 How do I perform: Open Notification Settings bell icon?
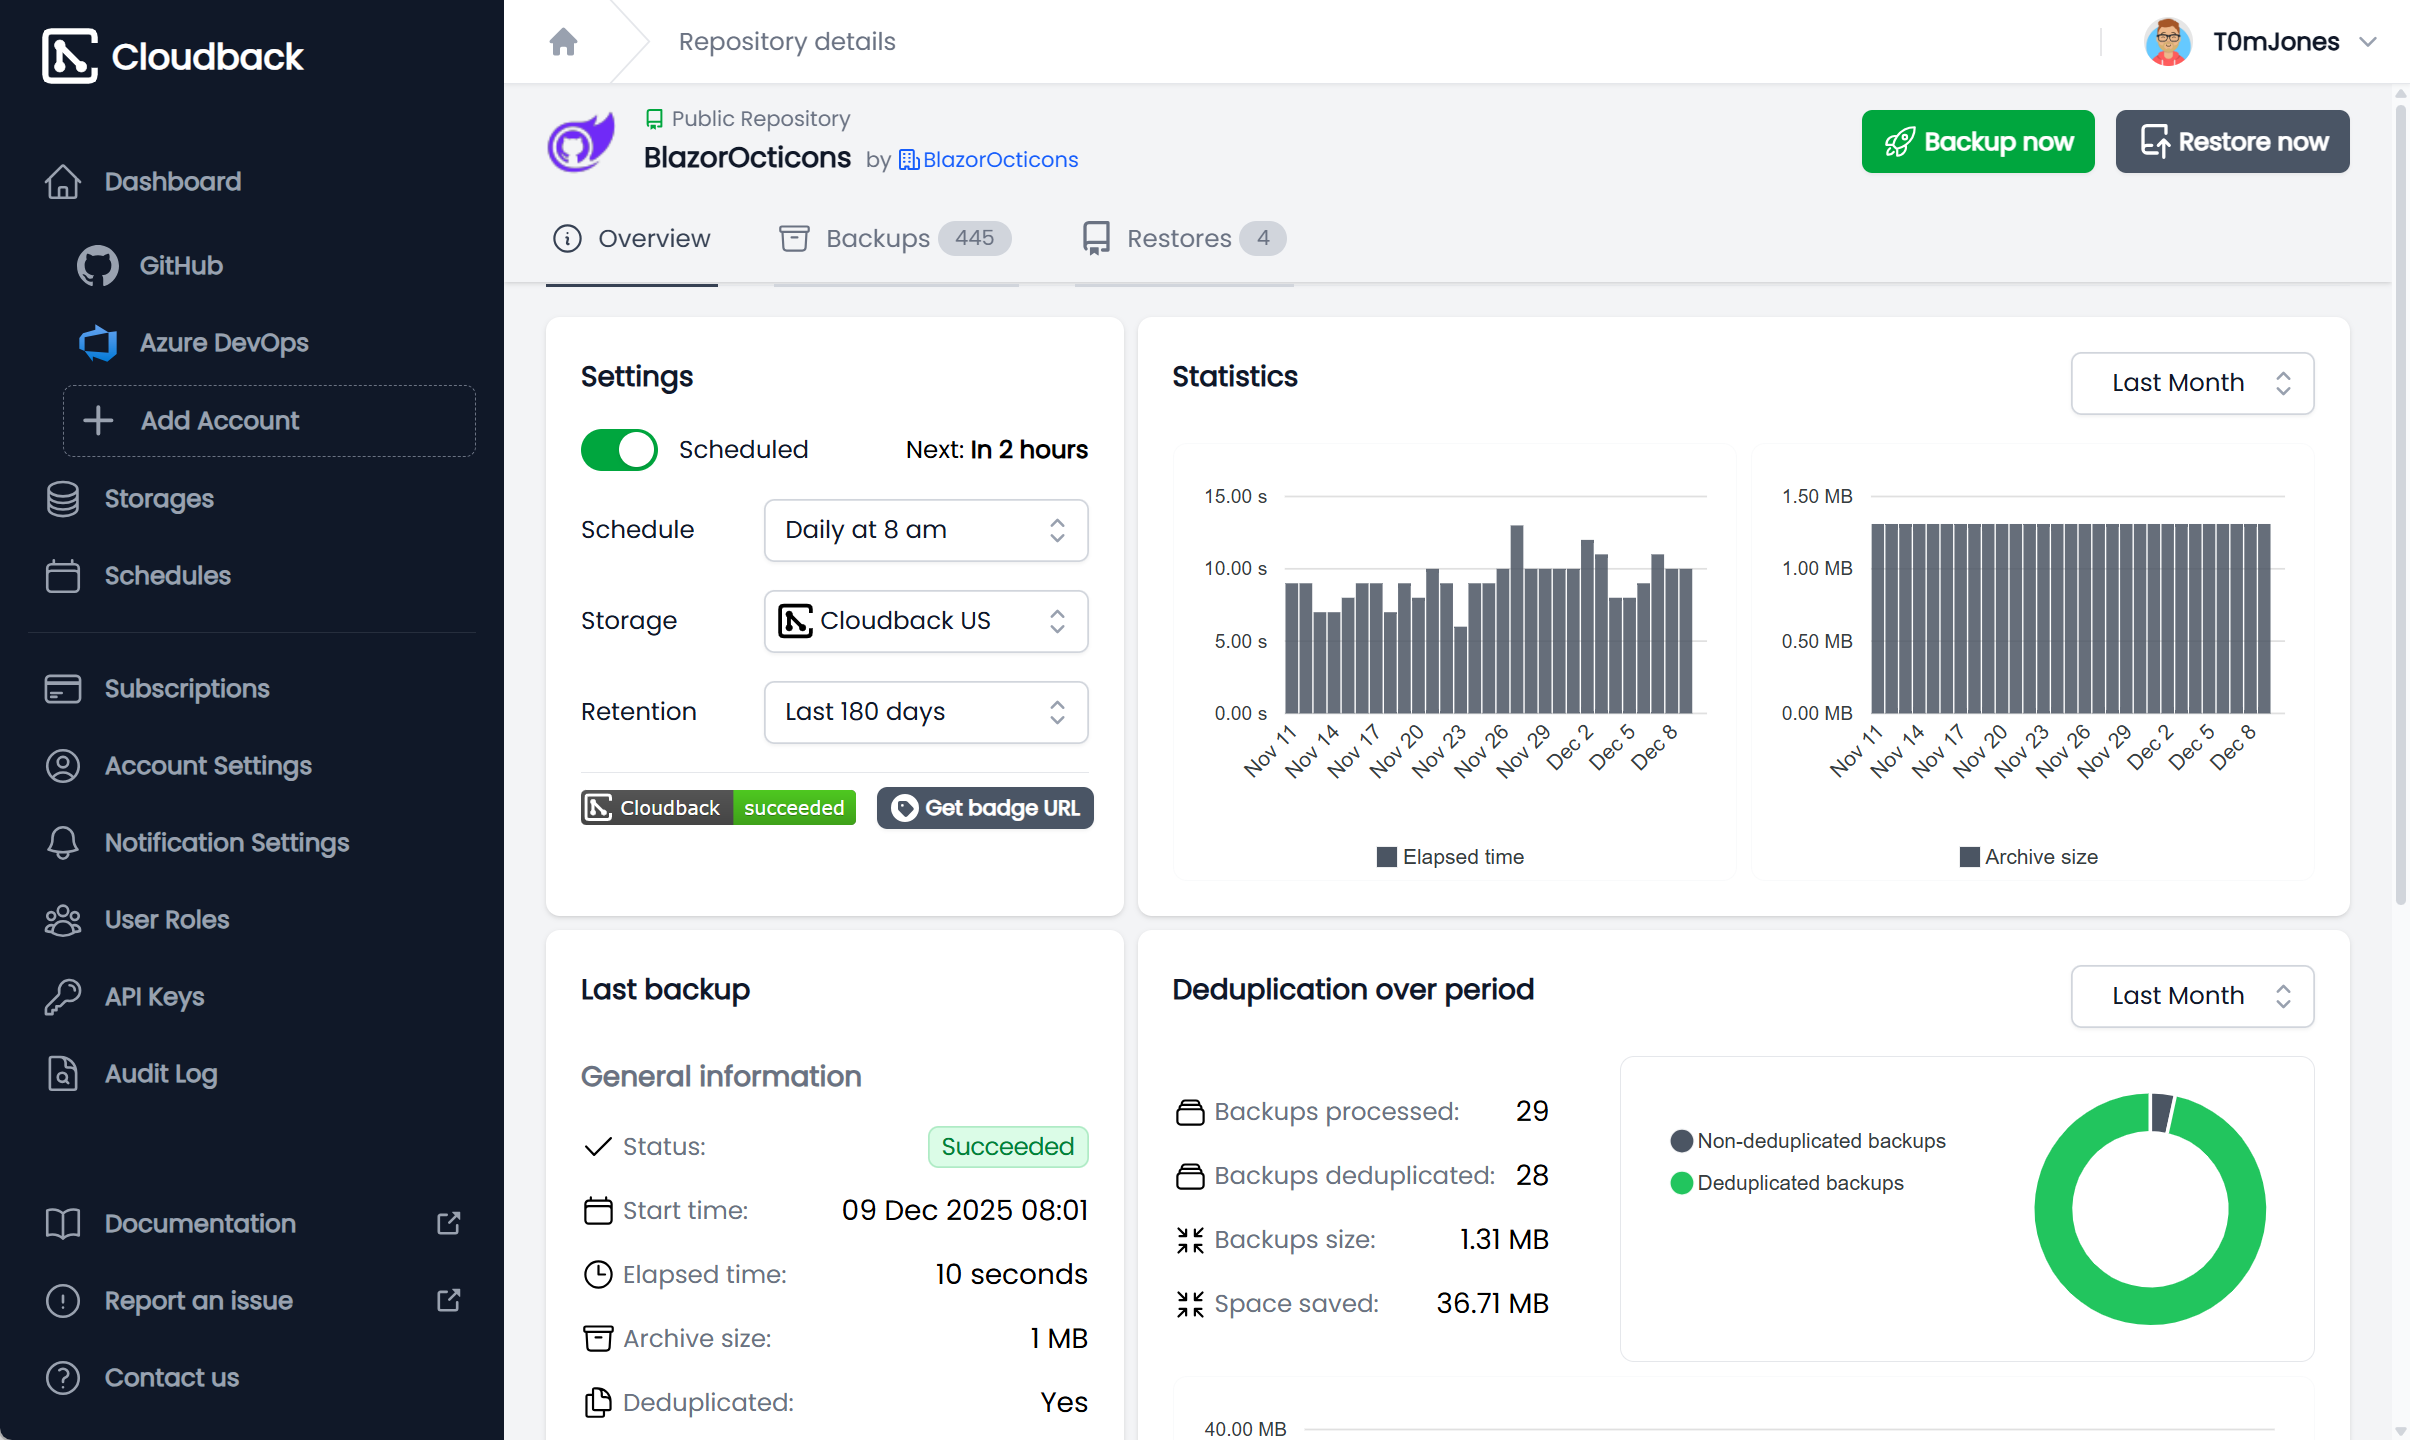click(63, 843)
